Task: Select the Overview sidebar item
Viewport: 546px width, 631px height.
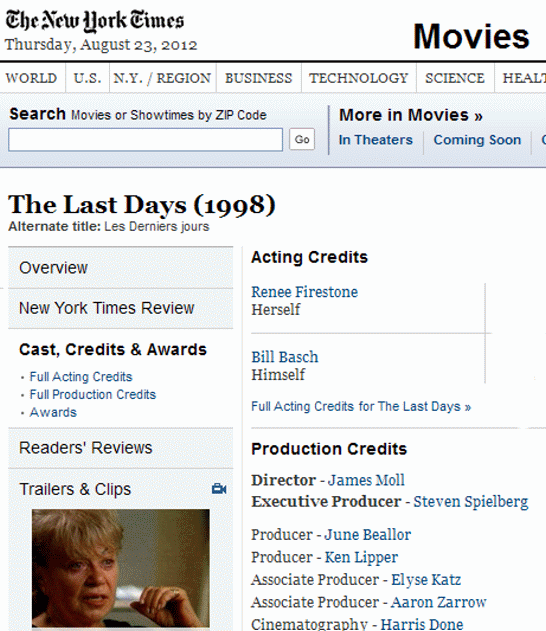Action: 120,268
